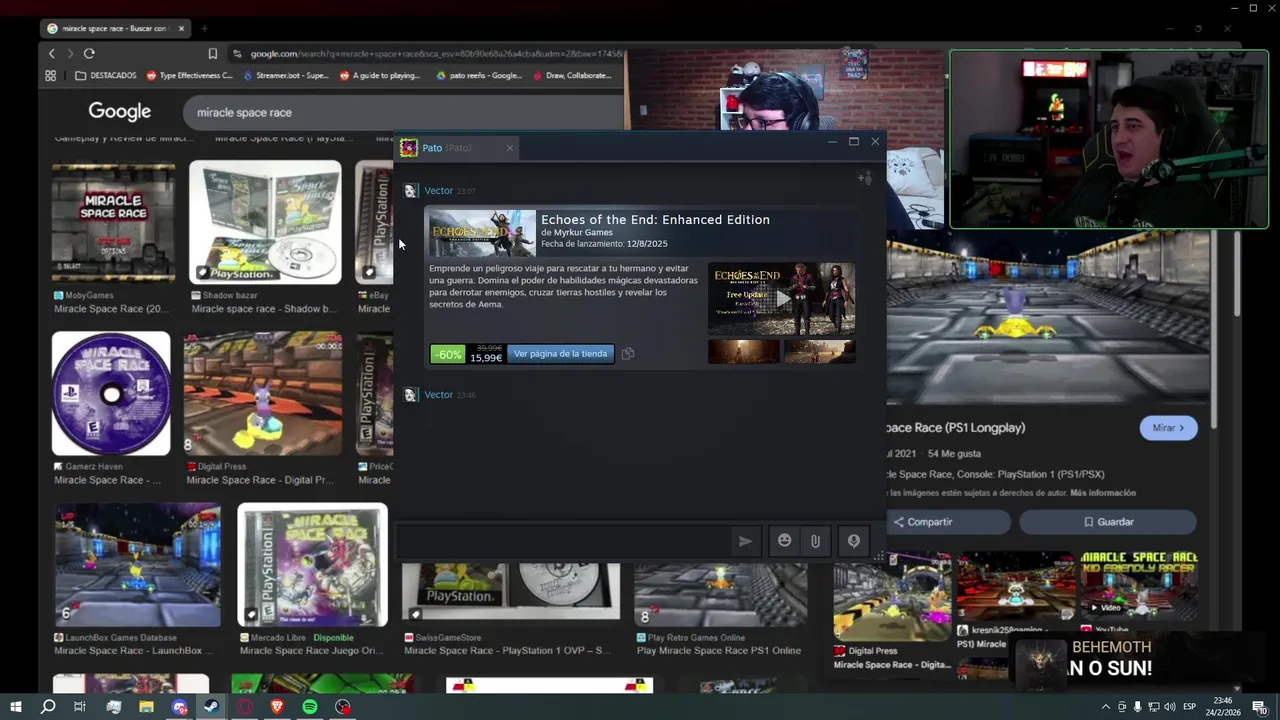Open Gamerz Haven purple disc image
This screenshot has width=1280, height=720.
(111, 393)
